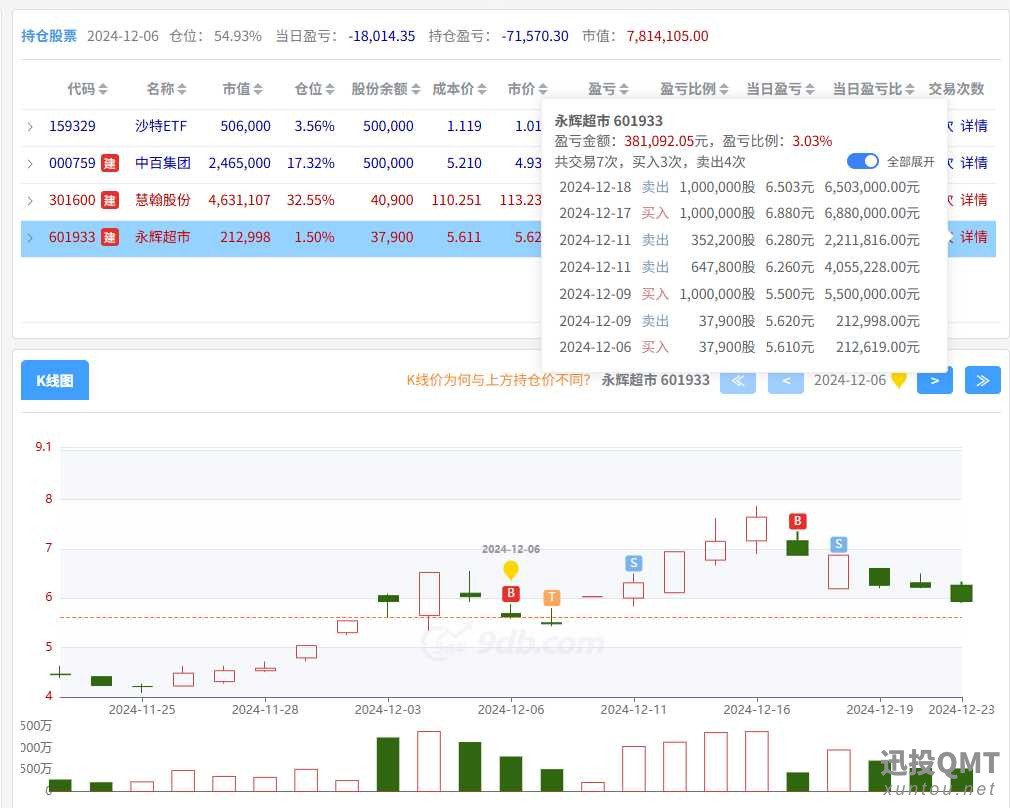1010x808 pixels.
Task: Click the 卖出 647,800股 trade row
Action: pos(739,267)
